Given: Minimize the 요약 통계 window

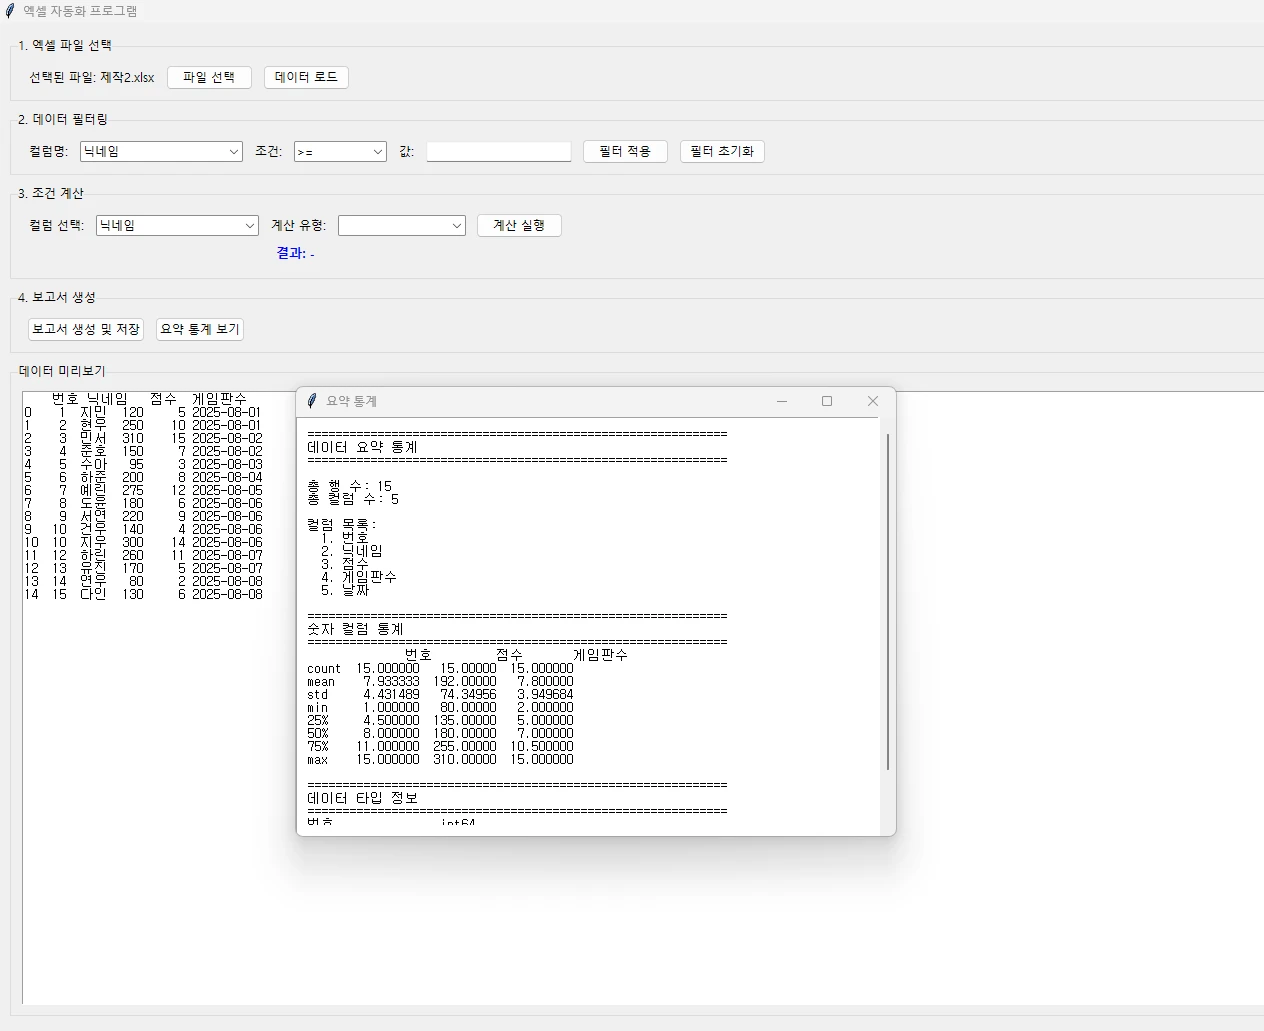Looking at the screenshot, I should pyautogui.click(x=782, y=401).
